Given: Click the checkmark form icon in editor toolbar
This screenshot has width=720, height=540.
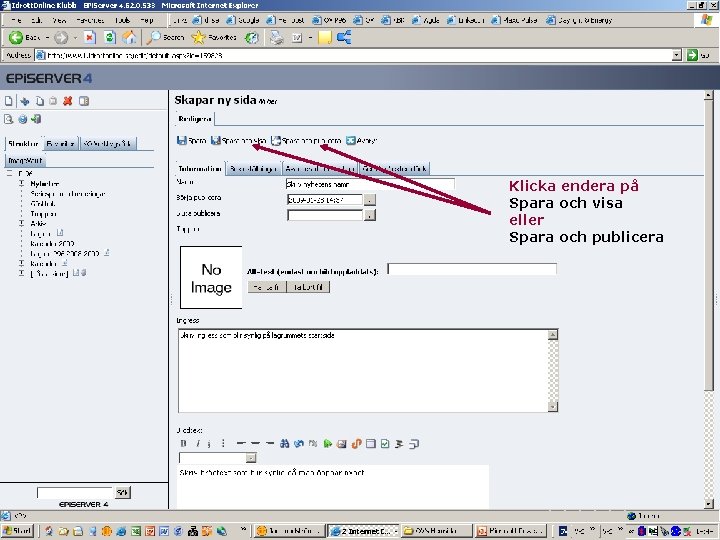Looking at the screenshot, I should tap(385, 444).
